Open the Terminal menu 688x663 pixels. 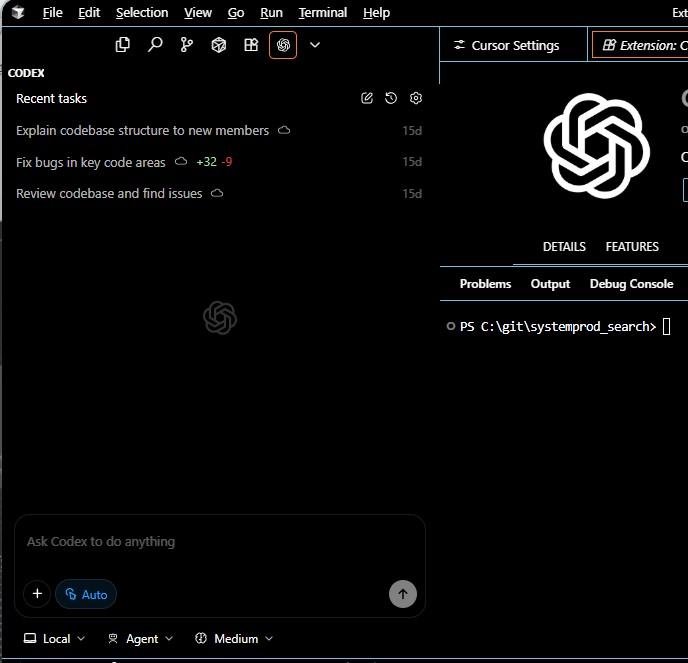(x=322, y=13)
